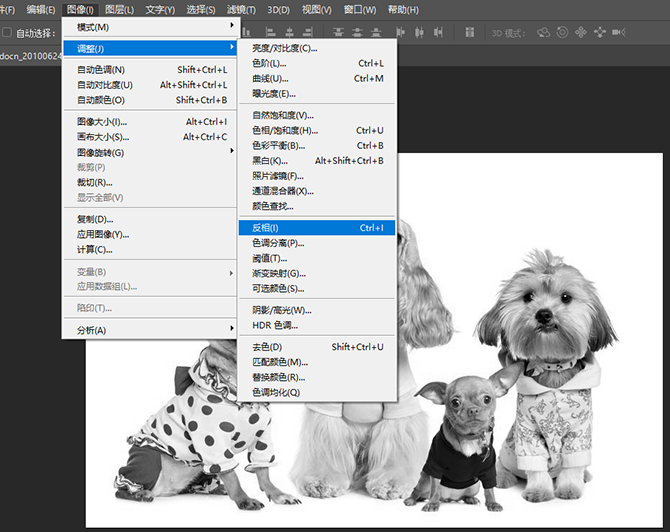
Task: Choose 可选颜色(S) selective color
Action: pyautogui.click(x=317, y=289)
